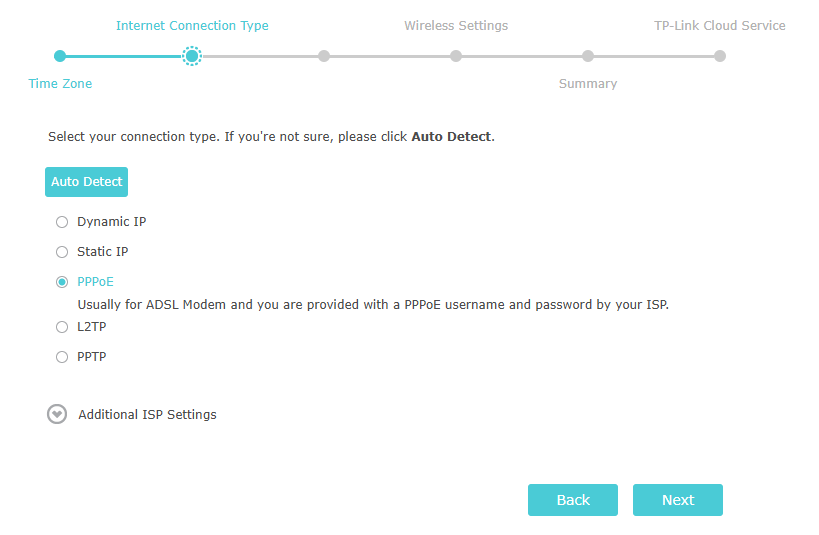
Task: Click the Time Zone step label
Action: tap(60, 84)
